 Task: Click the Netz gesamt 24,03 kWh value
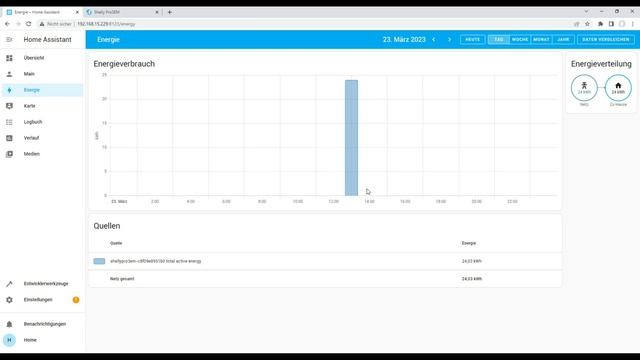(x=472, y=279)
